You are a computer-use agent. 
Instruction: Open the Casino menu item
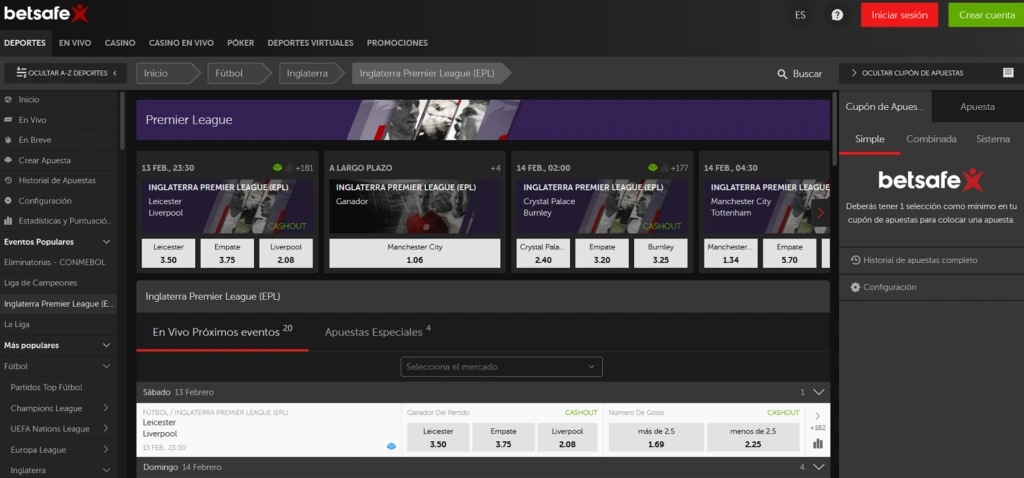click(x=120, y=43)
